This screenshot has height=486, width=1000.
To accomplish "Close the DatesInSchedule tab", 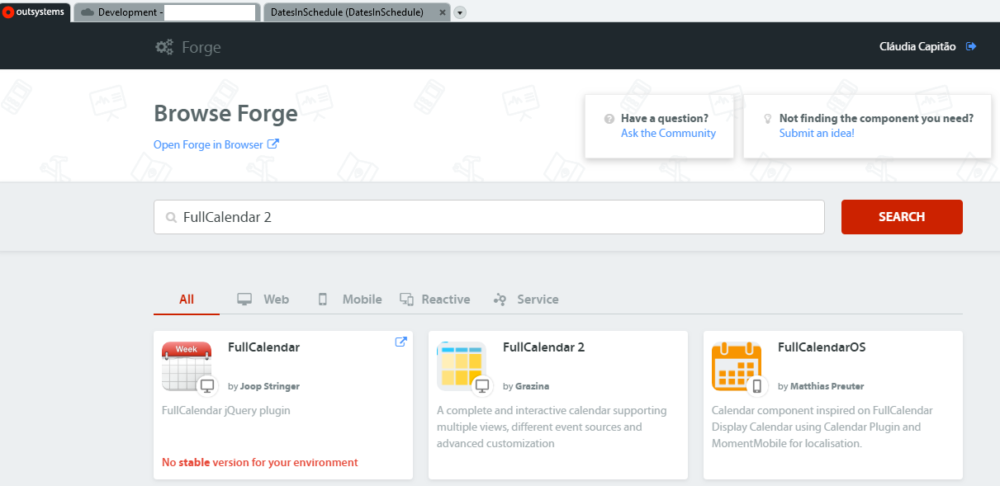I will (x=443, y=13).
